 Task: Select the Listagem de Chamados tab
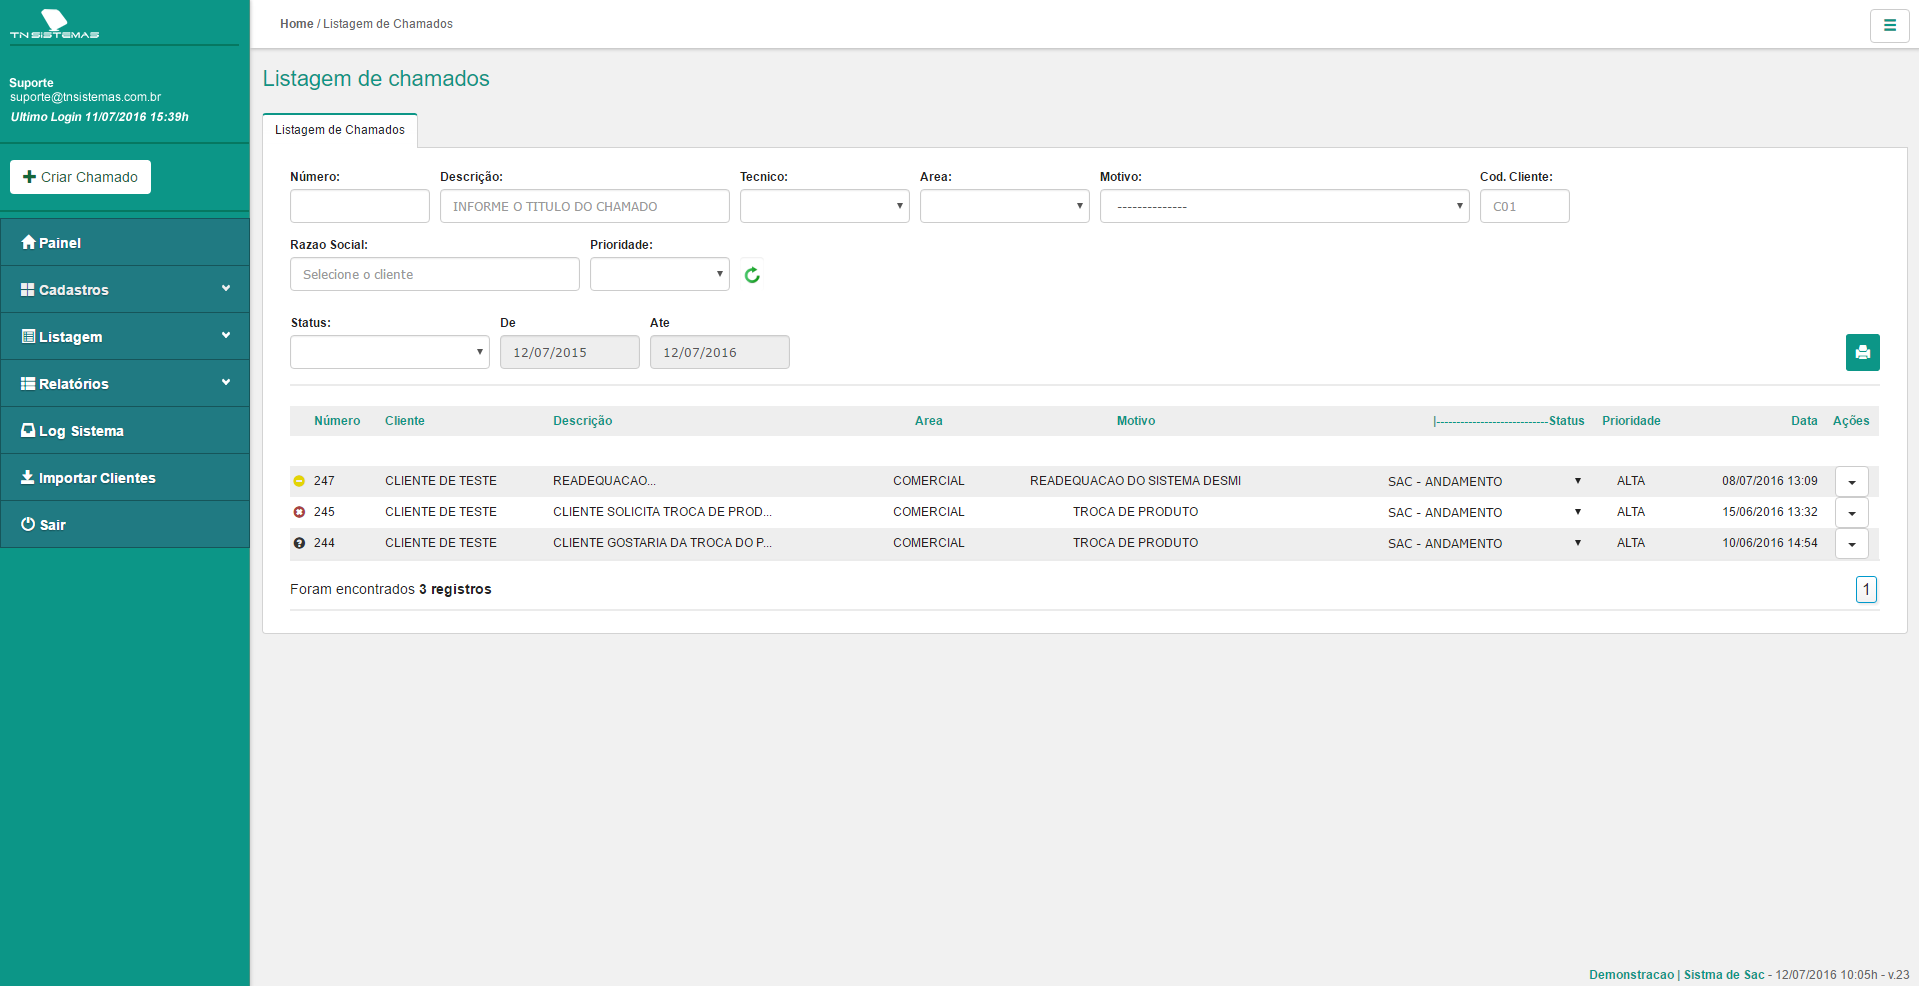tap(340, 130)
